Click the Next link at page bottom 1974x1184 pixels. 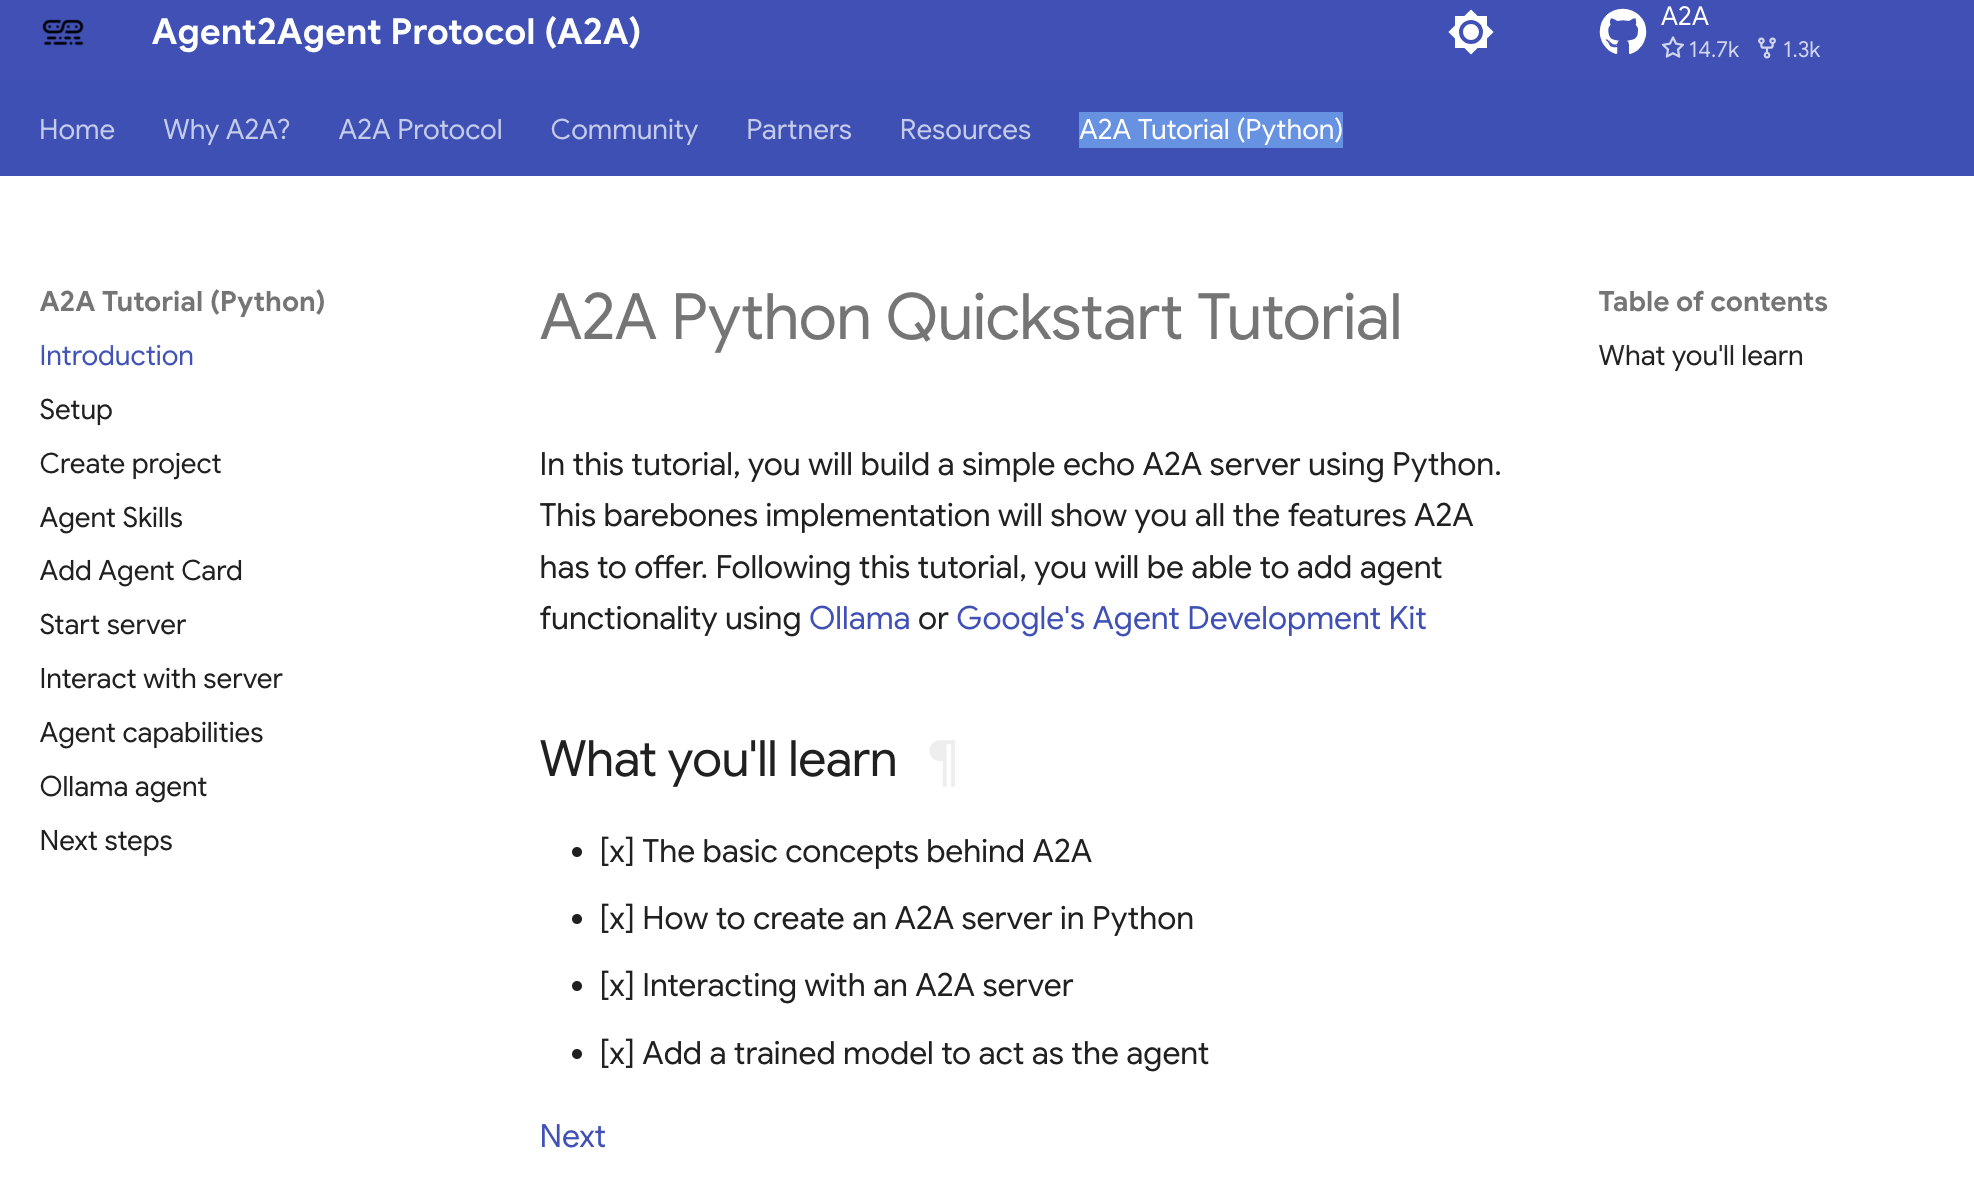[x=571, y=1135]
